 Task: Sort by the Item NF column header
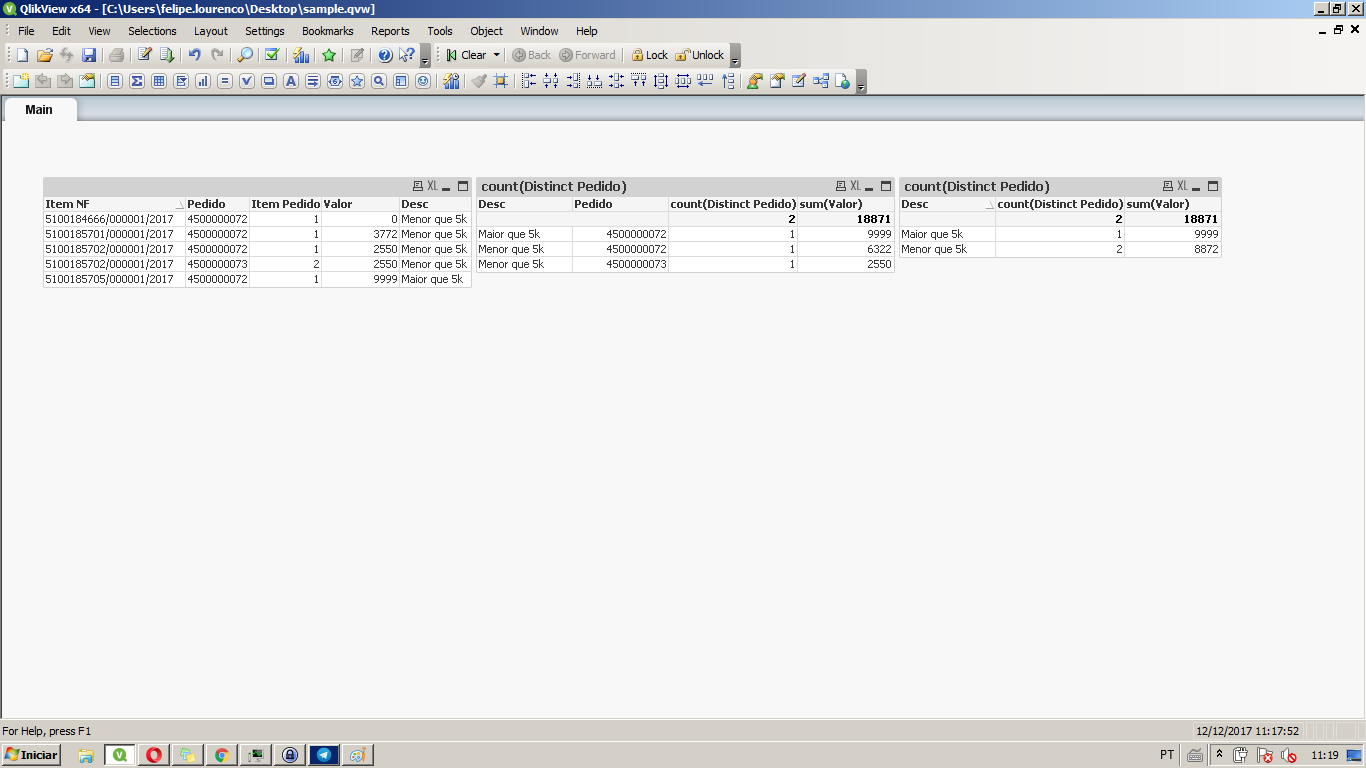click(x=114, y=204)
